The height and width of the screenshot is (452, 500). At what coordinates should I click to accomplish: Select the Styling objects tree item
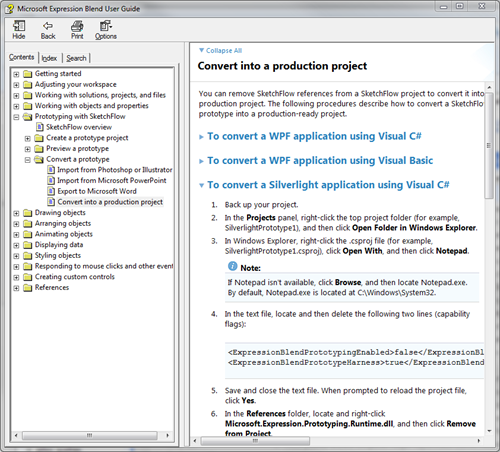click(x=58, y=255)
